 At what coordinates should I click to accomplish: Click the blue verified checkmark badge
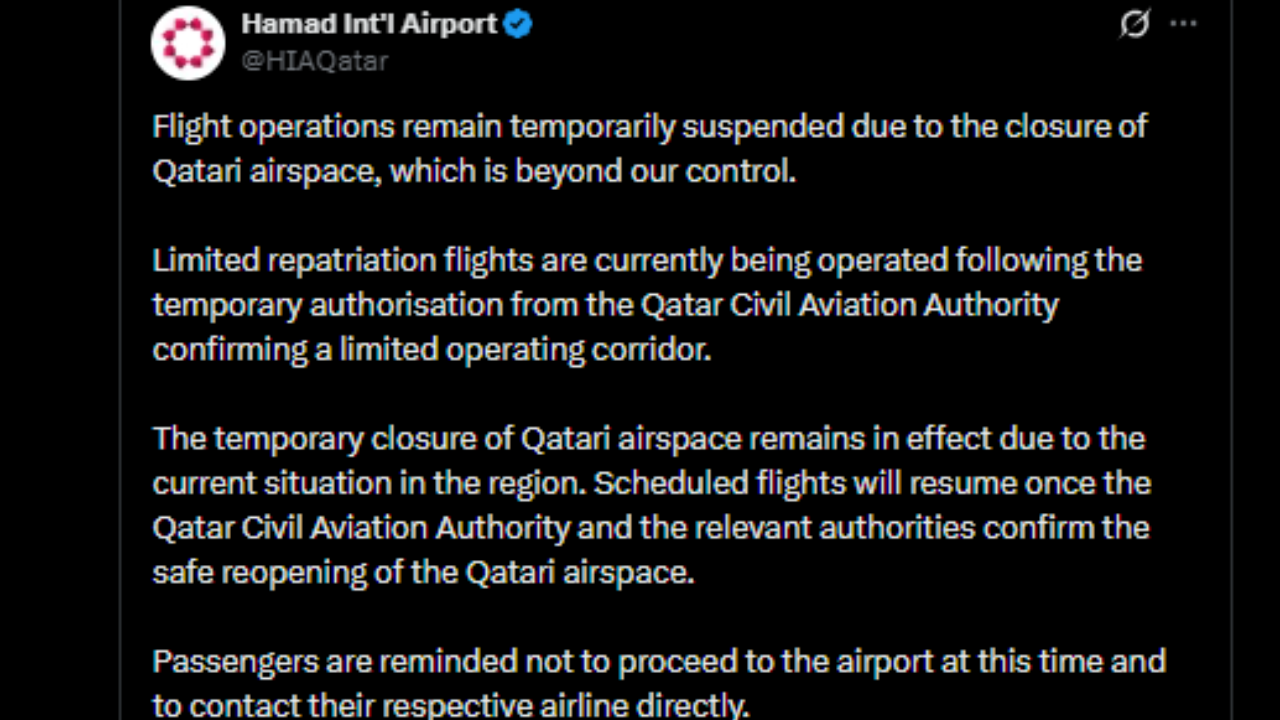[516, 24]
